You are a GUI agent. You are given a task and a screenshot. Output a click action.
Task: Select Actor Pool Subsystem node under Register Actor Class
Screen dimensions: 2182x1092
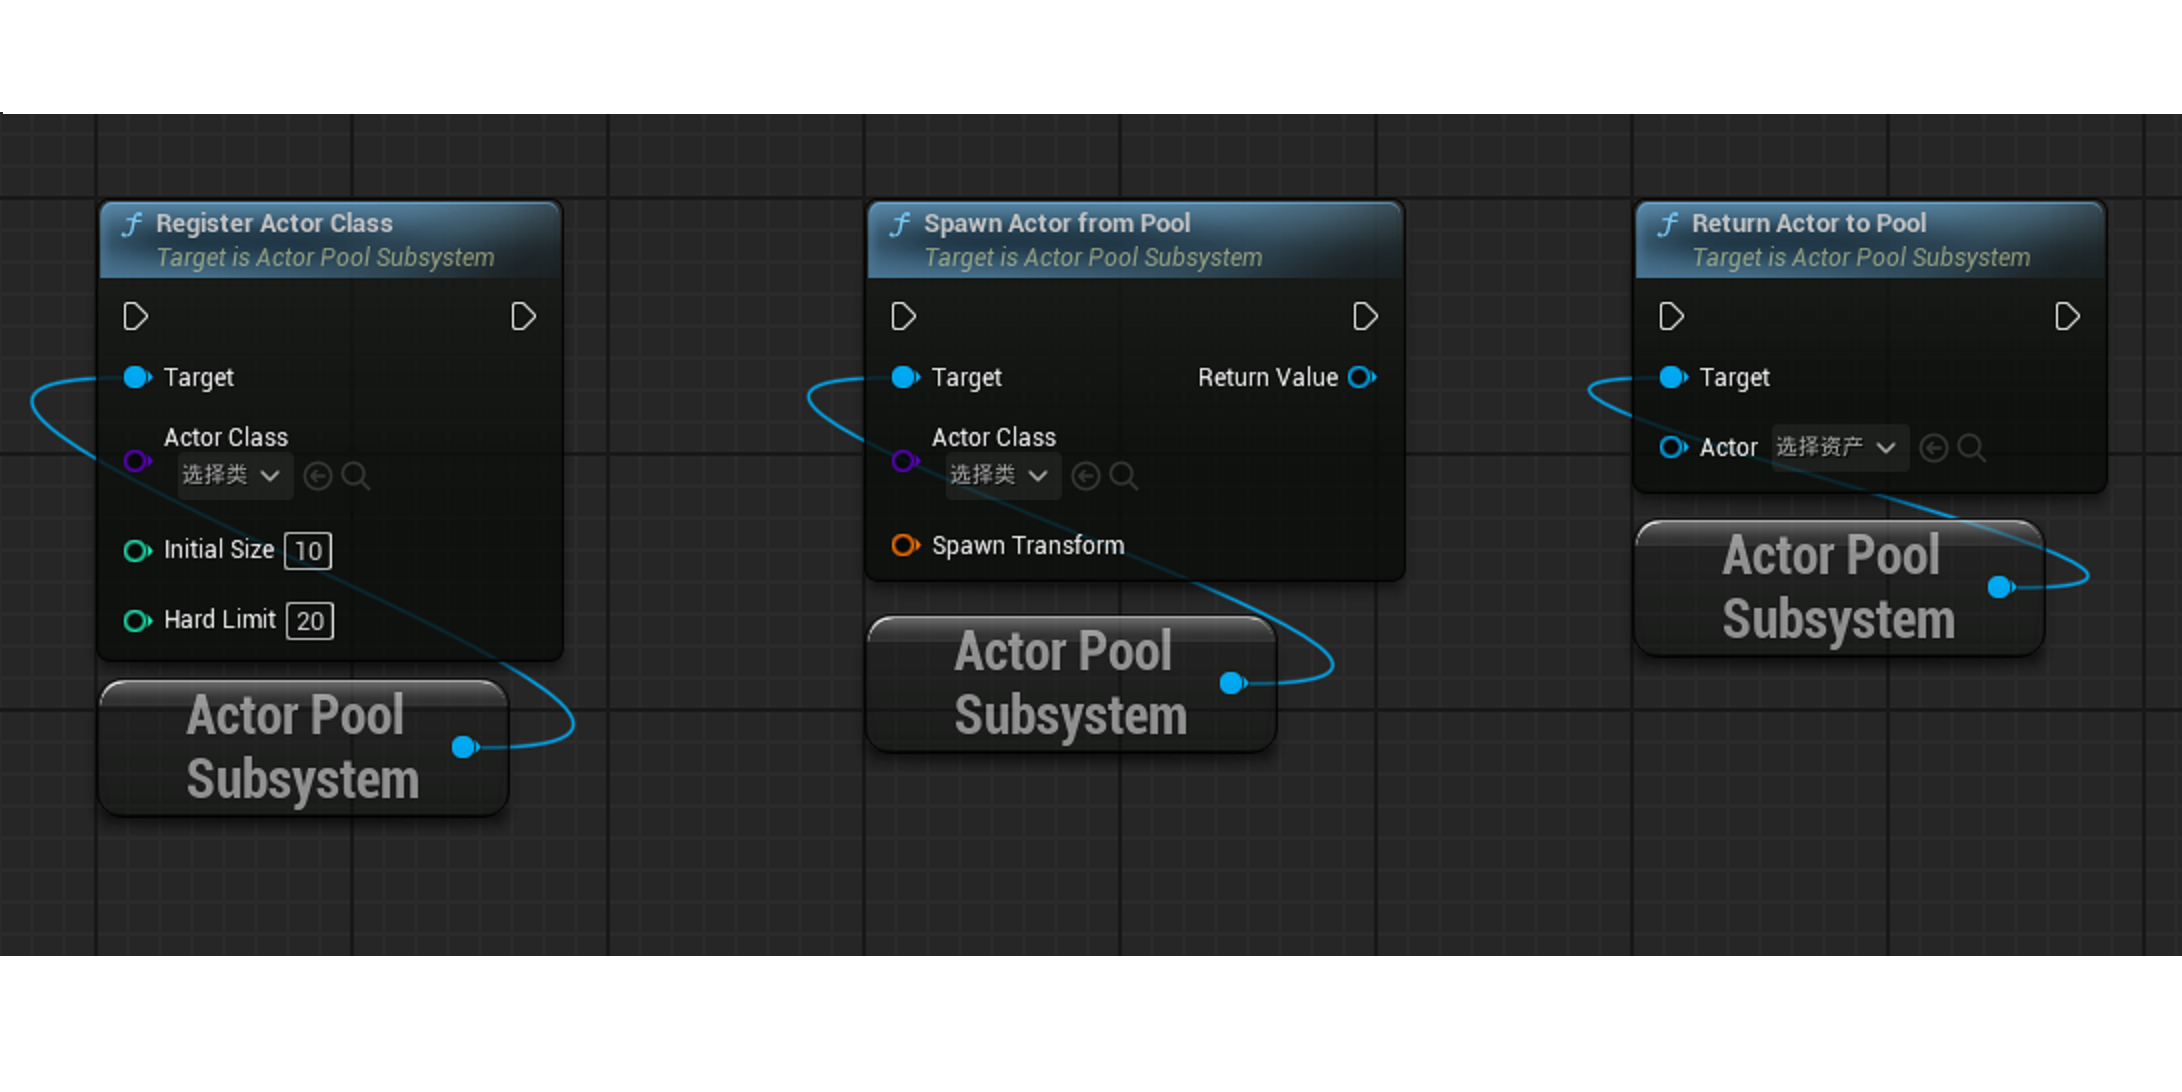click(x=303, y=748)
